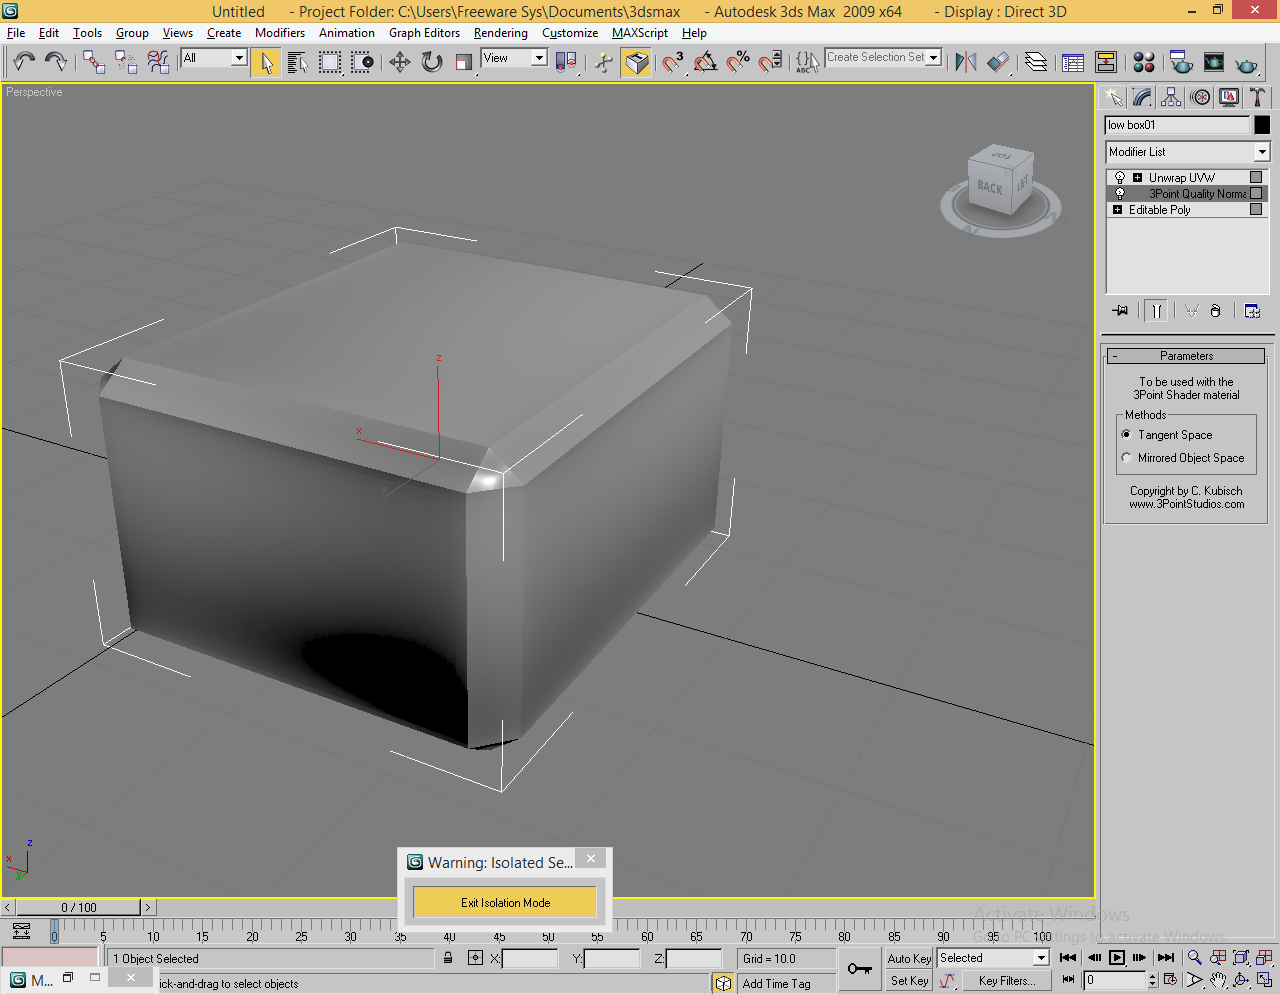Click the Auto Key button
The width and height of the screenshot is (1280, 994).
[x=909, y=958]
